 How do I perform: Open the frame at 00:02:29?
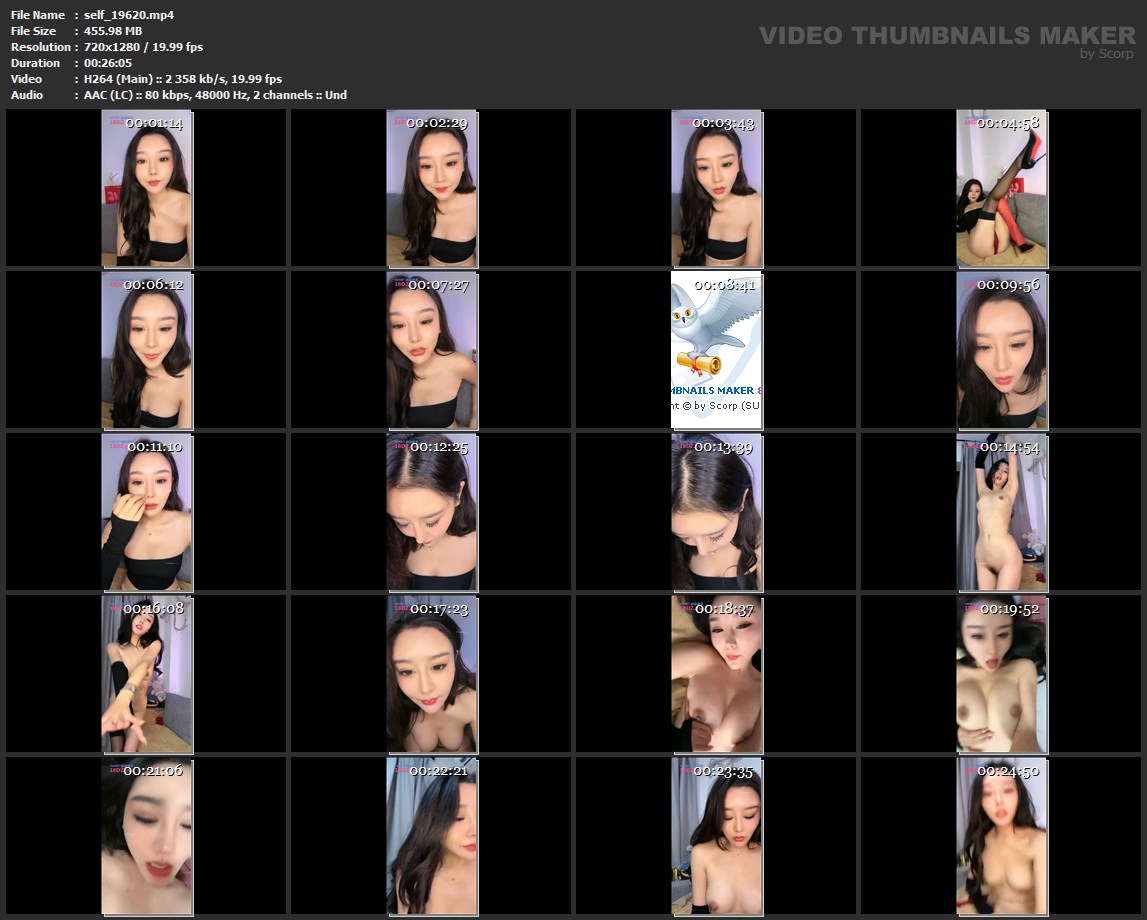432,188
